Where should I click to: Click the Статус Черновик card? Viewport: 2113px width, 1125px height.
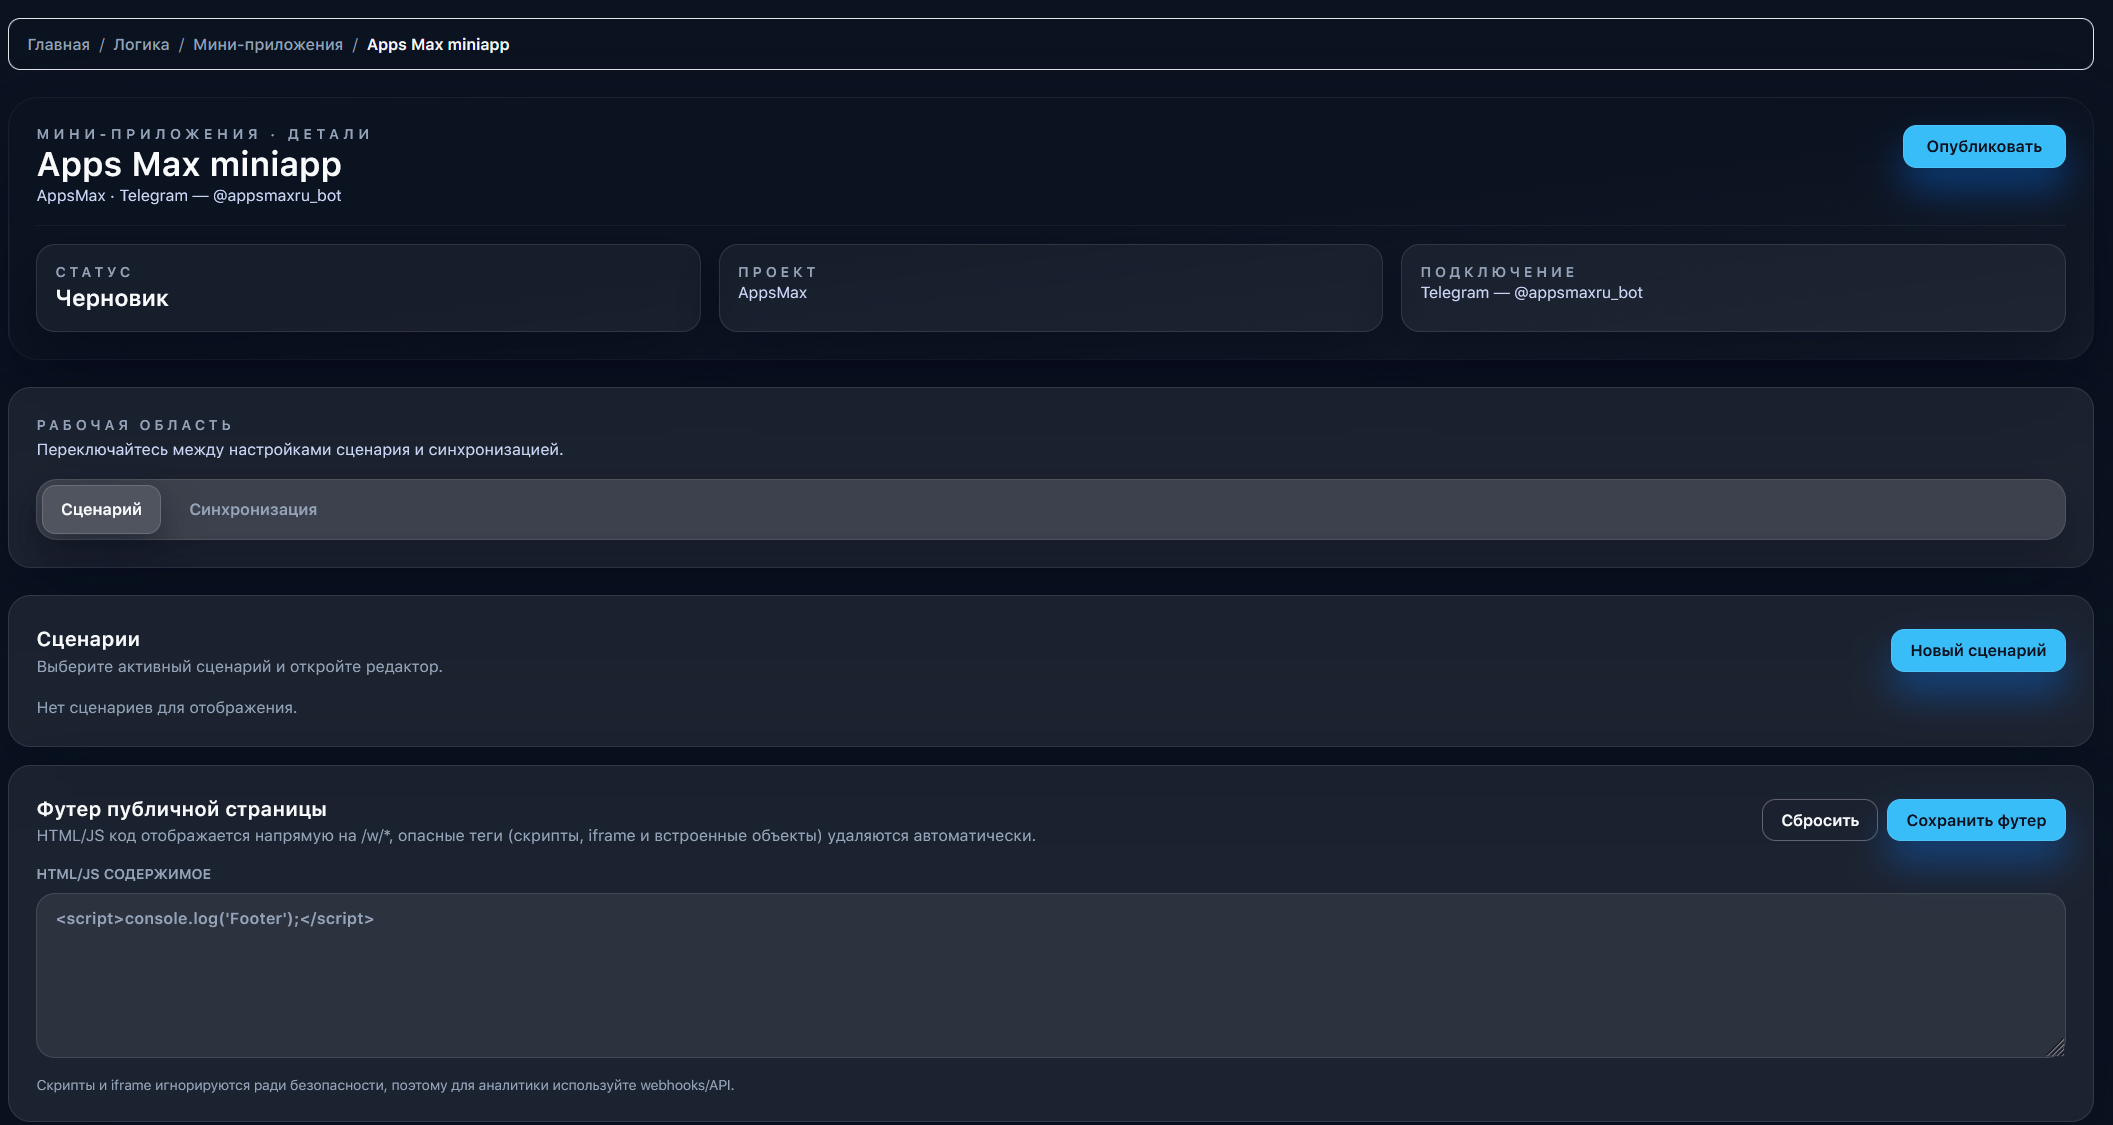point(368,288)
